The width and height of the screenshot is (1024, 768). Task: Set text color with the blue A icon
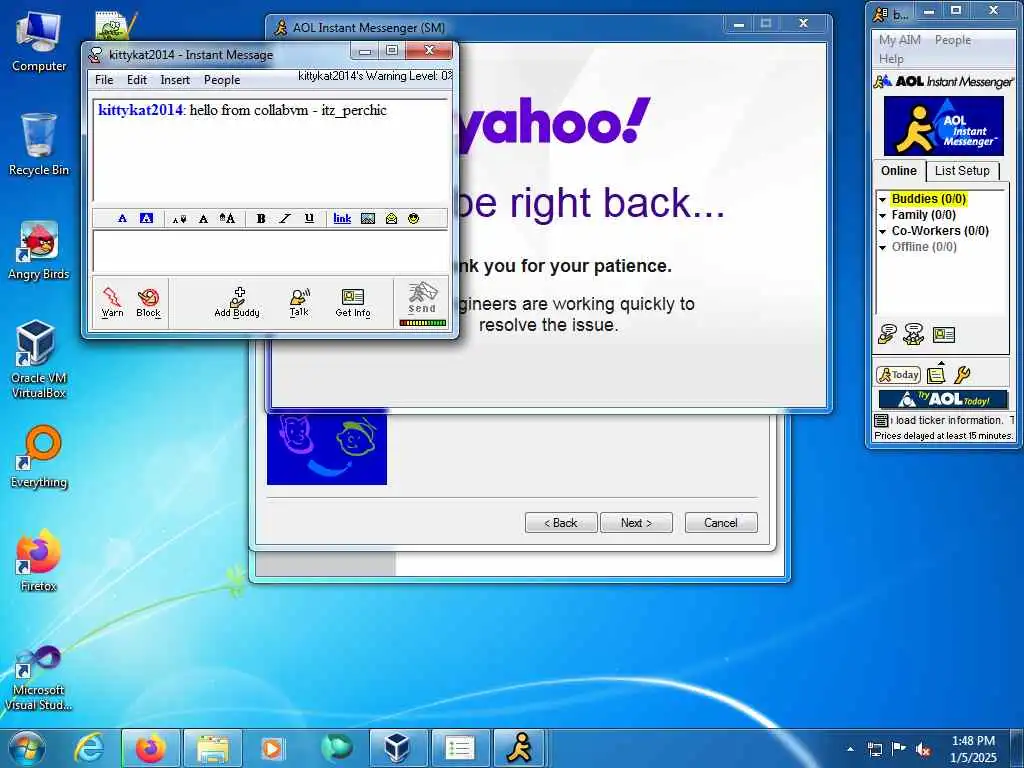(x=122, y=218)
